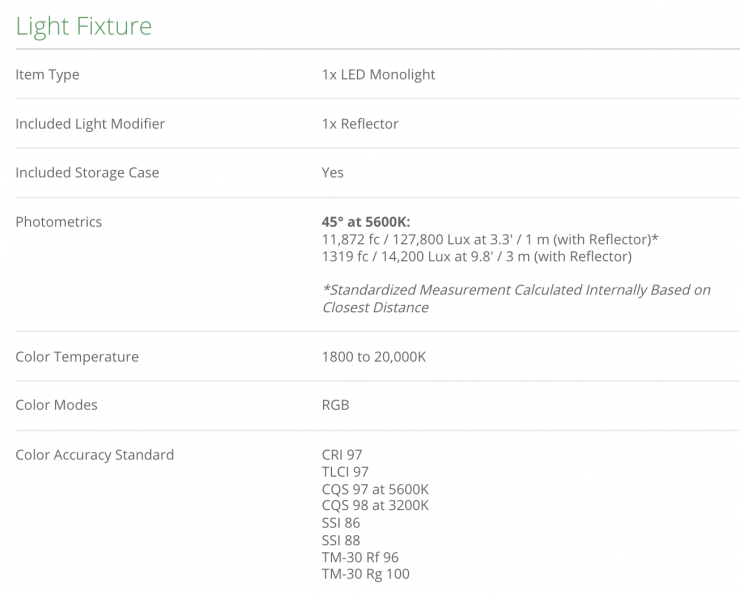Click the "1319 fc / 14,200 Lux" measurement line
Screen dimensions: 740x594
(x=476, y=256)
